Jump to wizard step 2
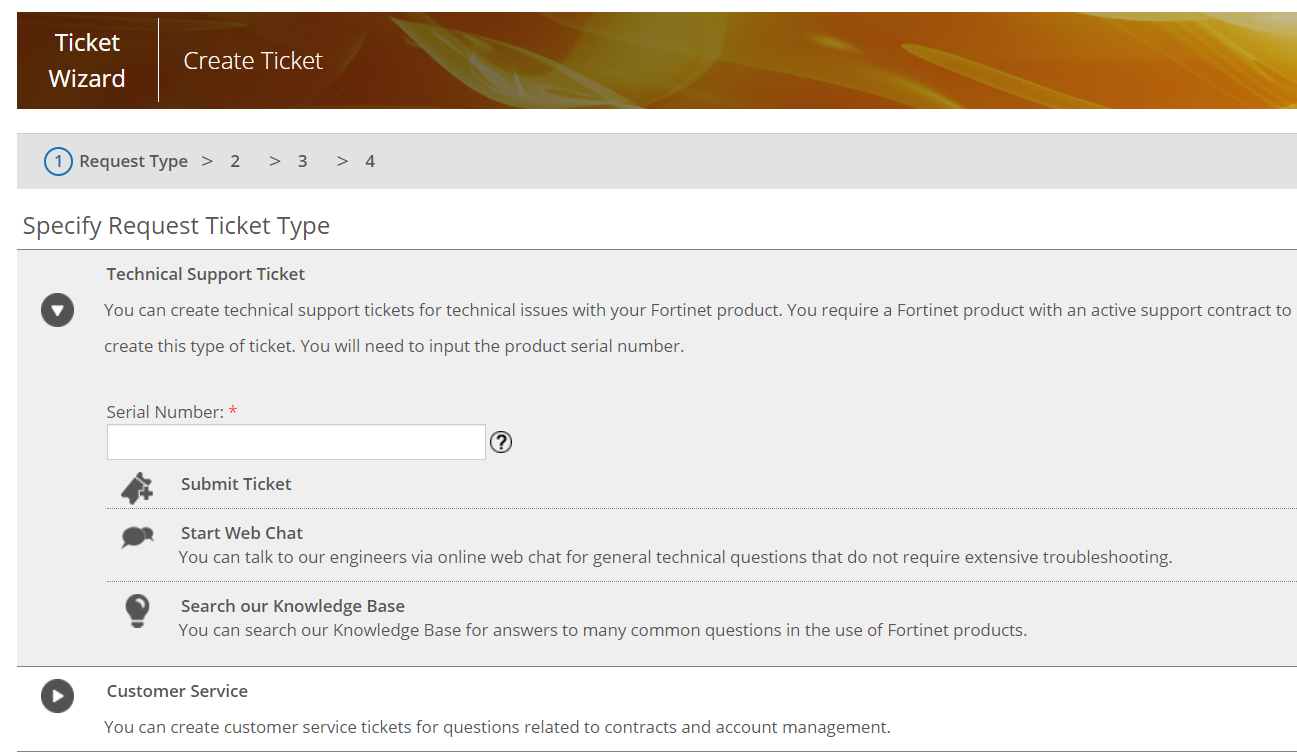Viewport: 1297px width, 754px height. tap(235, 161)
